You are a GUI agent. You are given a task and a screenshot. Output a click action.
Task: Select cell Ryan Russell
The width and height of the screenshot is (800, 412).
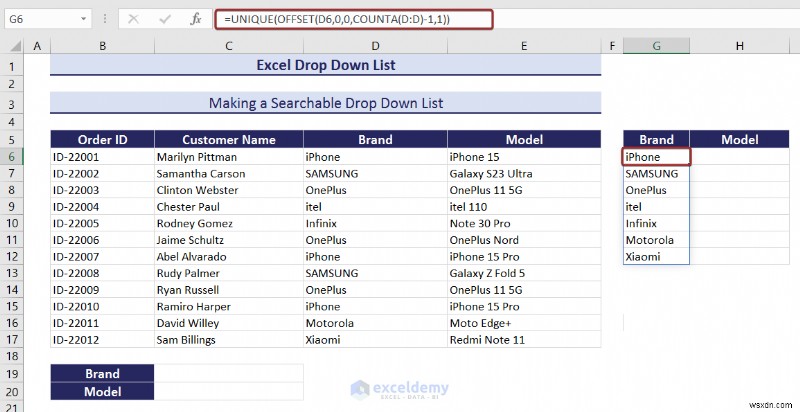click(229, 290)
